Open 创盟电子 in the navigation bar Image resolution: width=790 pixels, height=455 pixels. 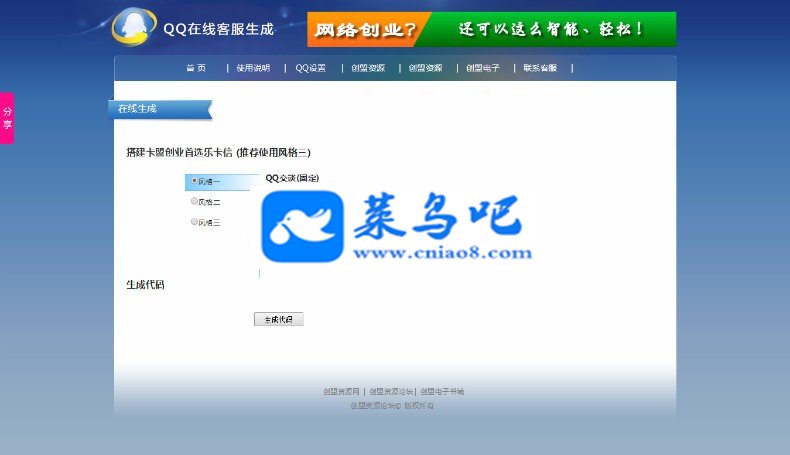pyautogui.click(x=483, y=68)
